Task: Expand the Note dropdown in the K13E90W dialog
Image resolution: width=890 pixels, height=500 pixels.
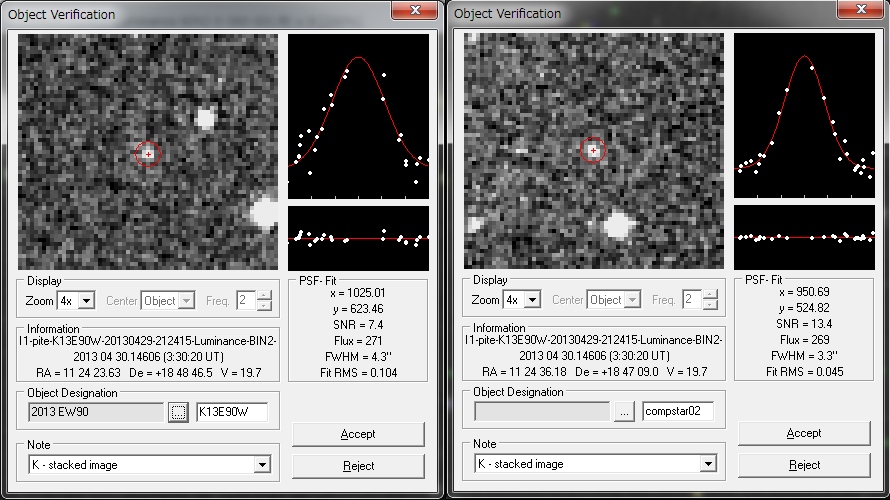Action: [262, 464]
